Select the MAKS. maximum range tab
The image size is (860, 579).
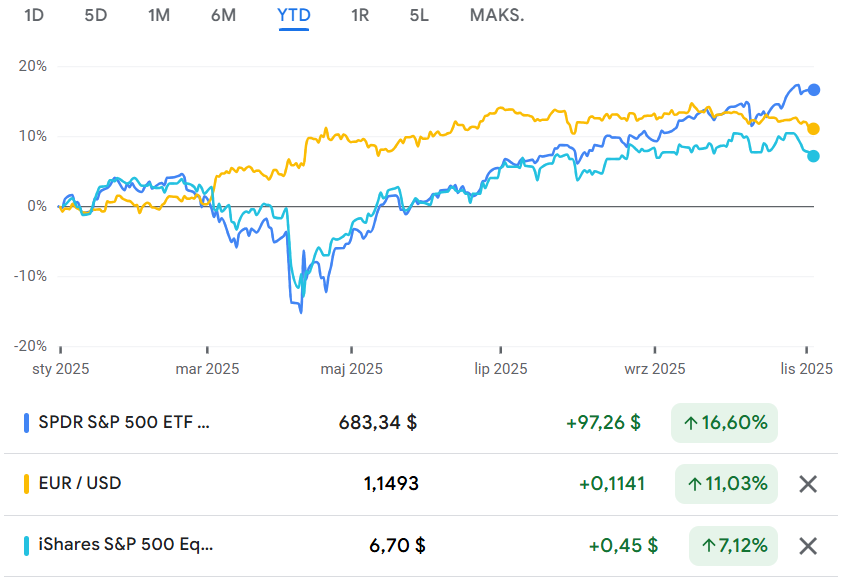[497, 15]
